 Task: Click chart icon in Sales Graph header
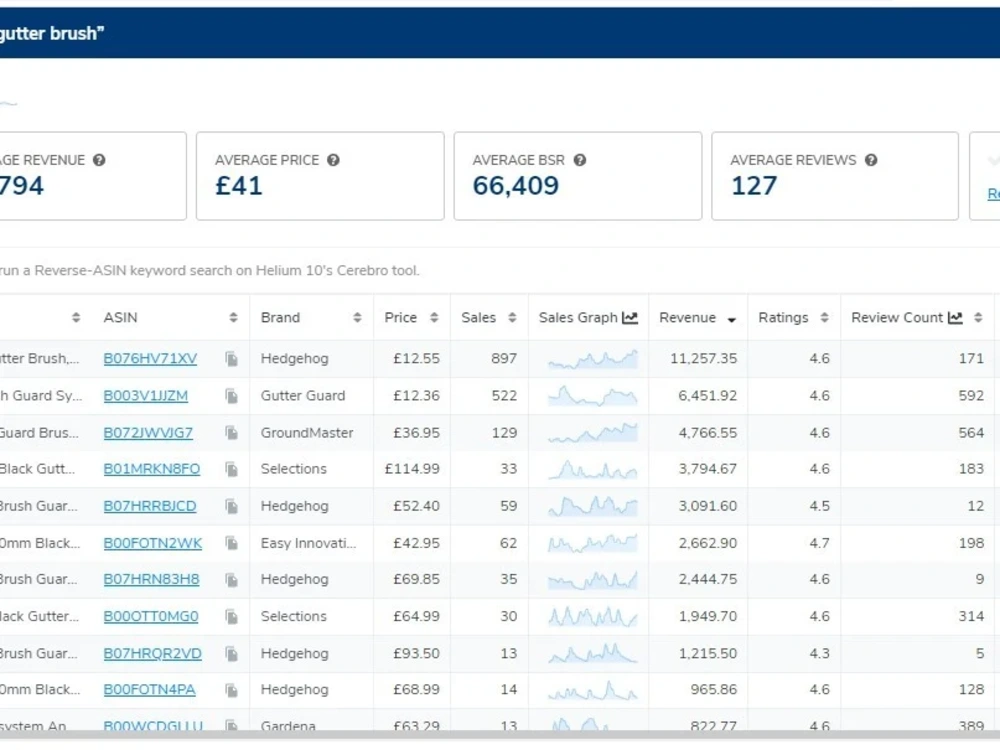[x=630, y=318]
